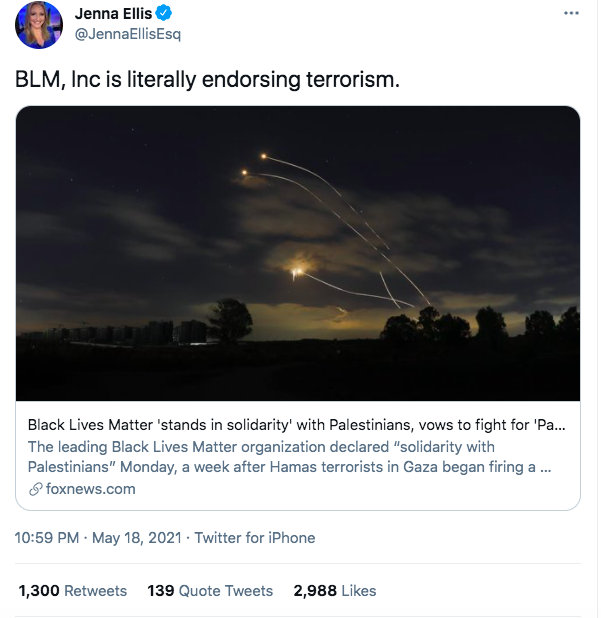Screen dimensions: 601x618
Task: Click Jenna Ellis's profile avatar photo
Action: [x=40, y=26]
